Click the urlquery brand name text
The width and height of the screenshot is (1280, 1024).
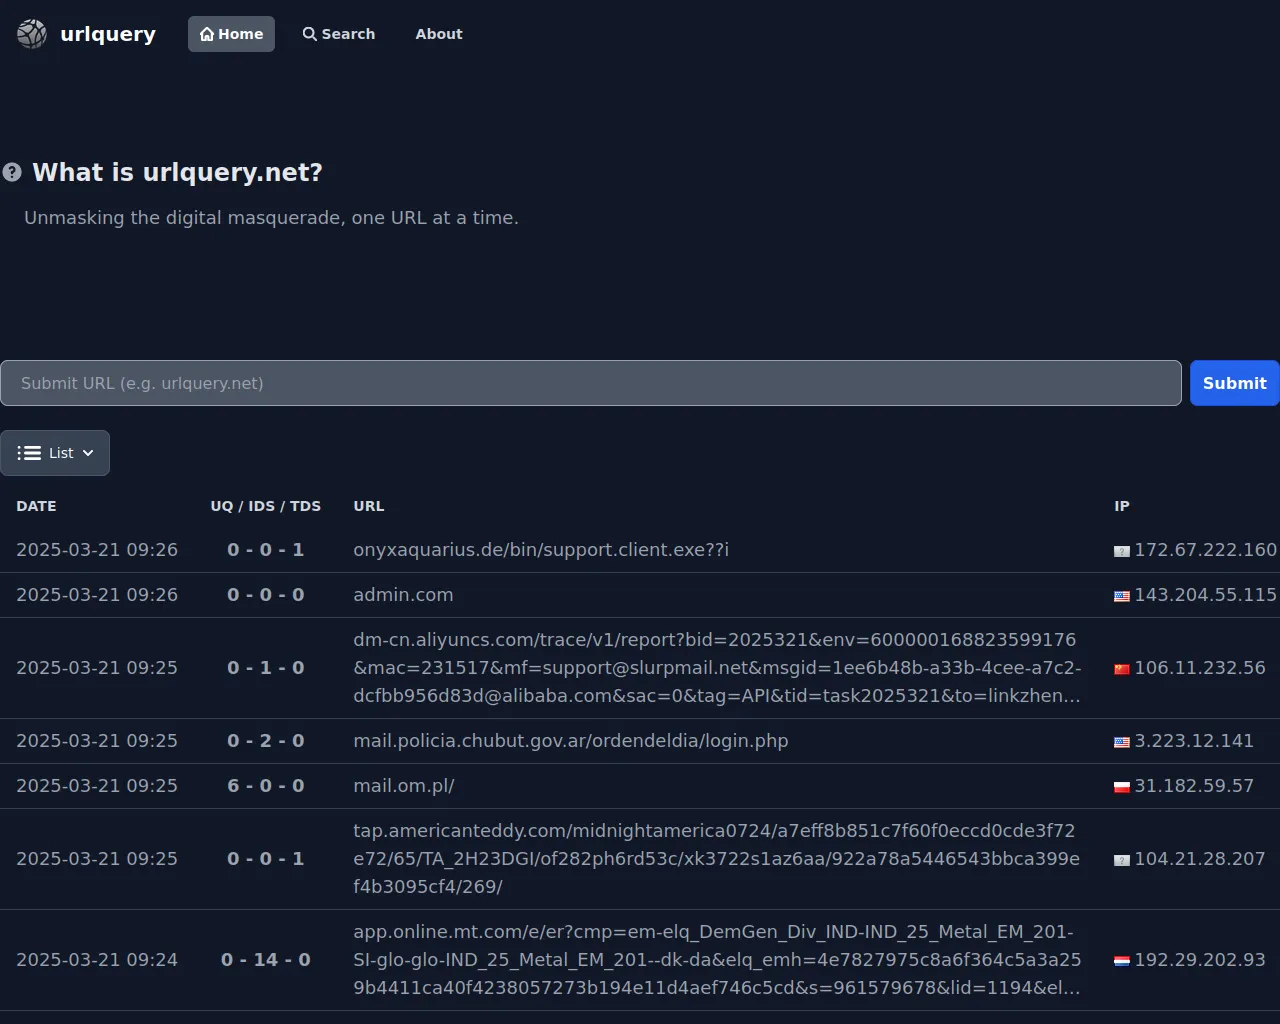pyautogui.click(x=108, y=34)
